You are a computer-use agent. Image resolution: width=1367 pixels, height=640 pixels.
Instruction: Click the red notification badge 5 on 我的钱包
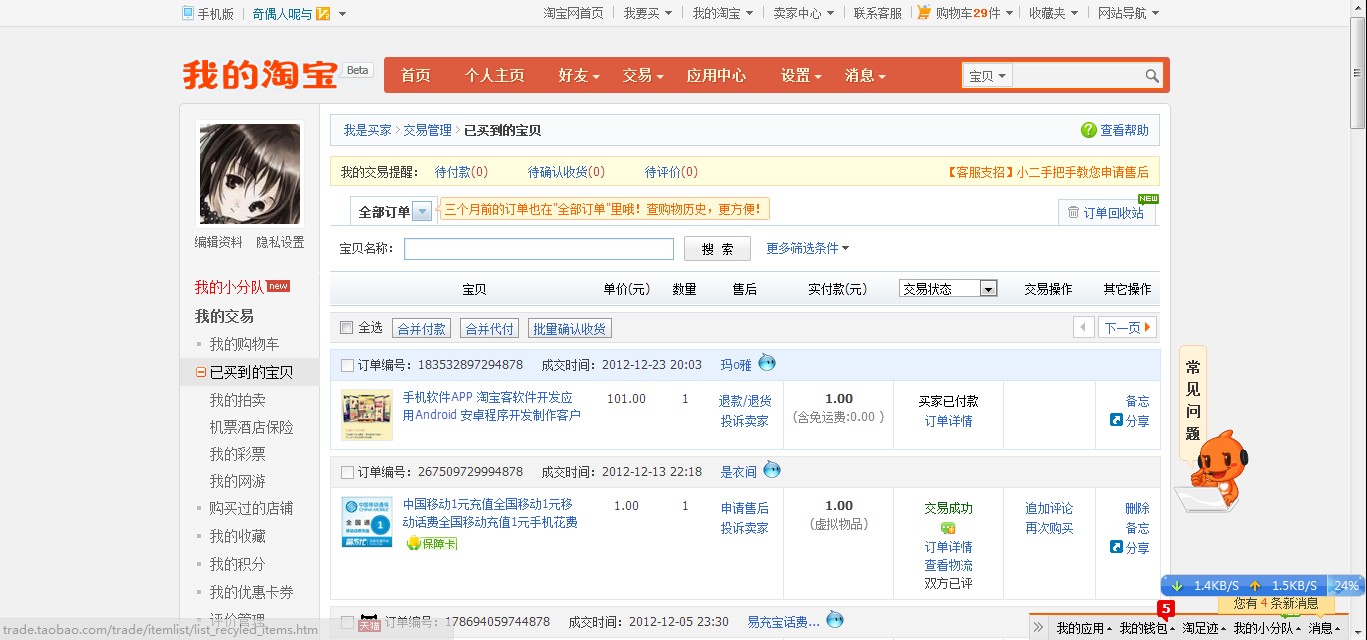pos(1165,608)
